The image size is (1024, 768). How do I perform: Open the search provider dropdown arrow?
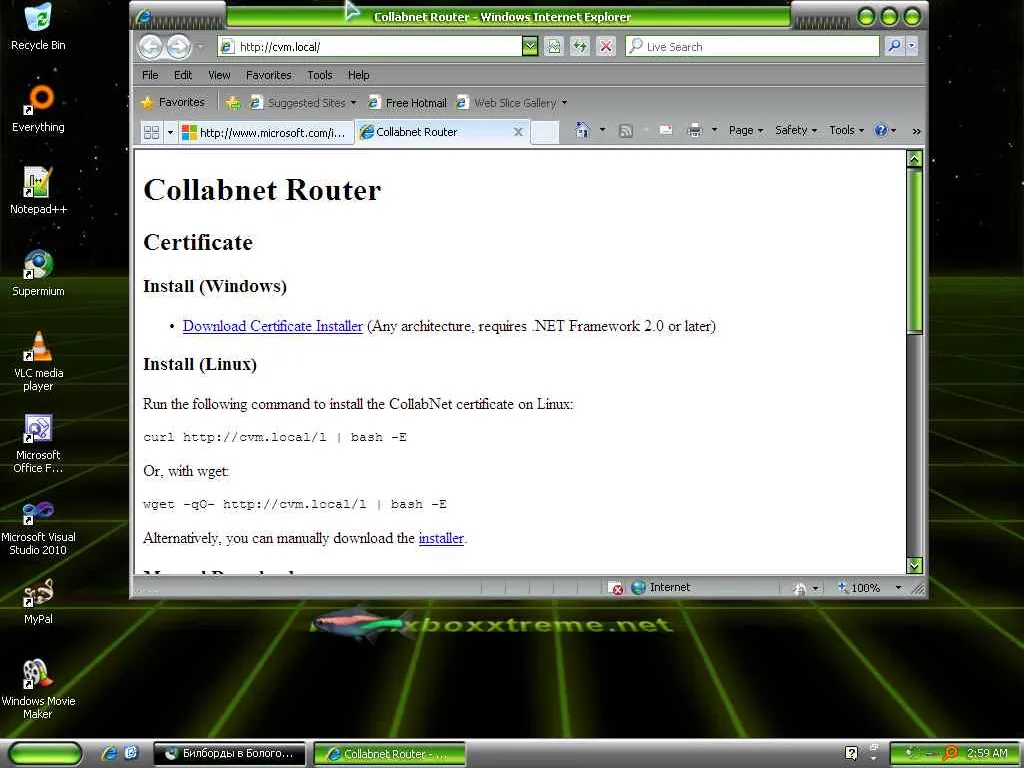[x=912, y=46]
